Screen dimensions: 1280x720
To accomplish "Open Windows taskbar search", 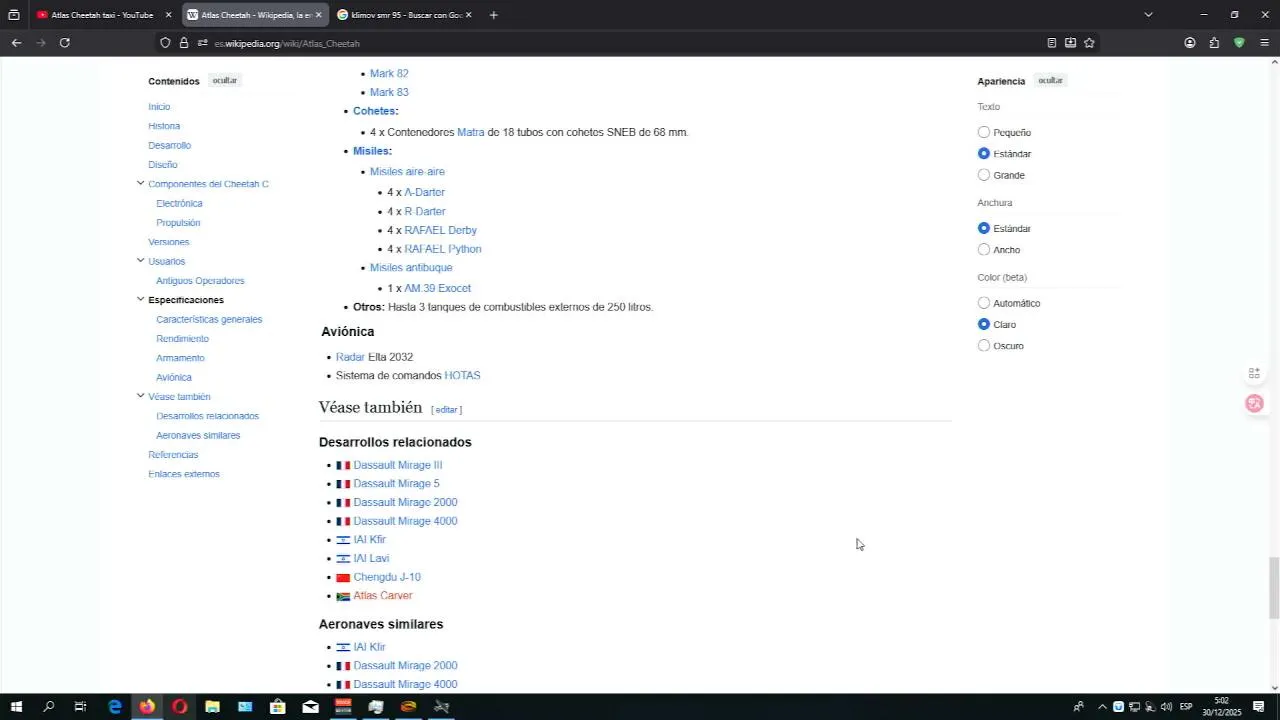I will pos(48,707).
